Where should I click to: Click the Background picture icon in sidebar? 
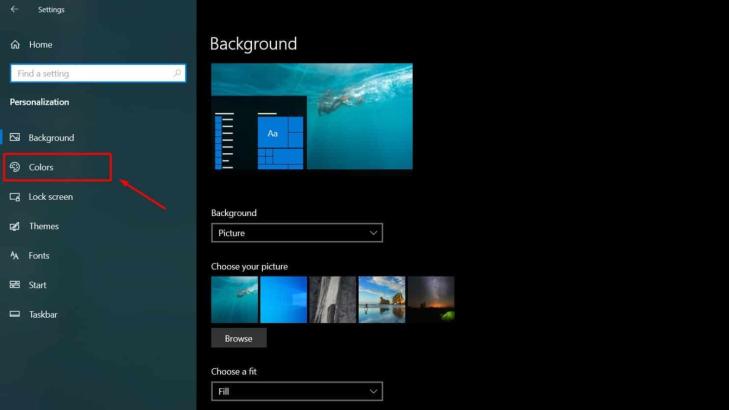pos(15,138)
